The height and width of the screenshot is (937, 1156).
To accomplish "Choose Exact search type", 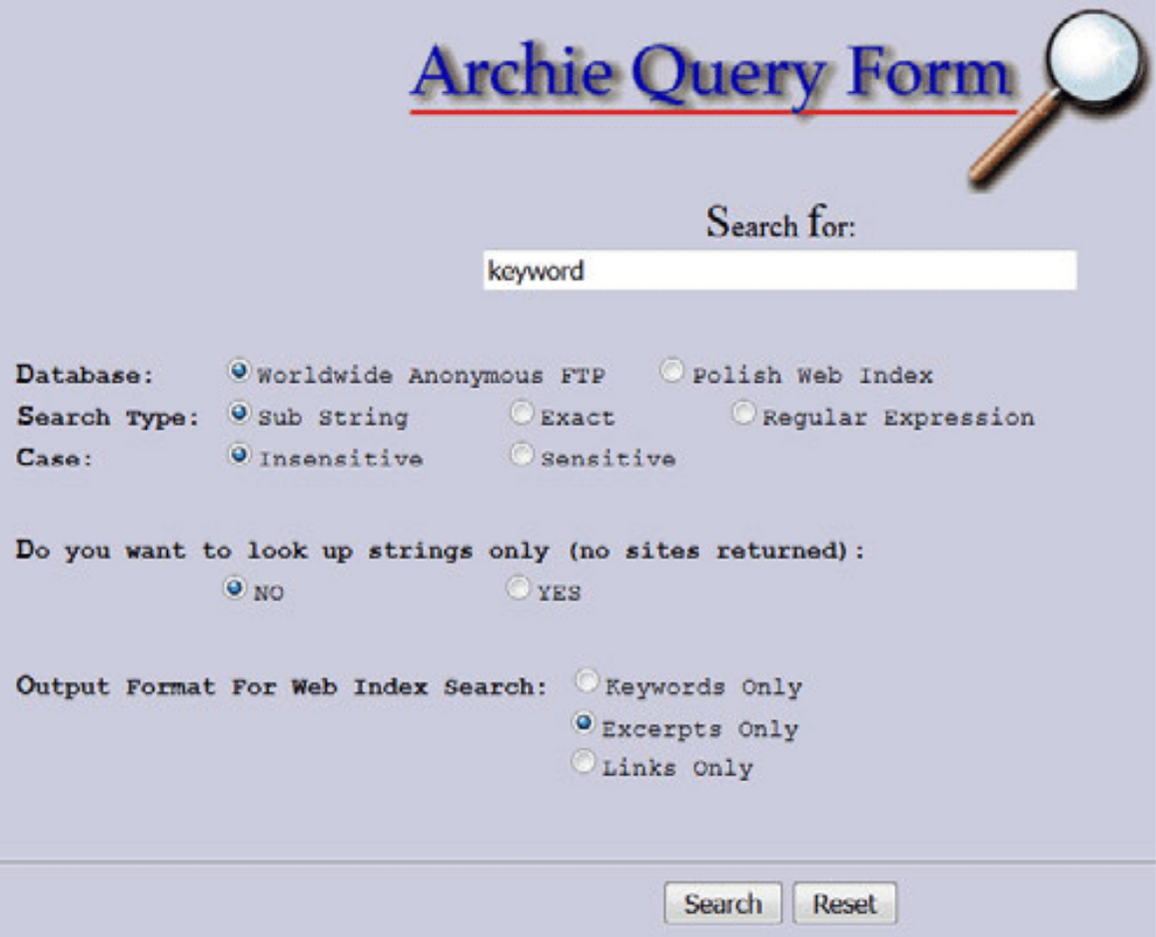I will pyautogui.click(x=522, y=414).
